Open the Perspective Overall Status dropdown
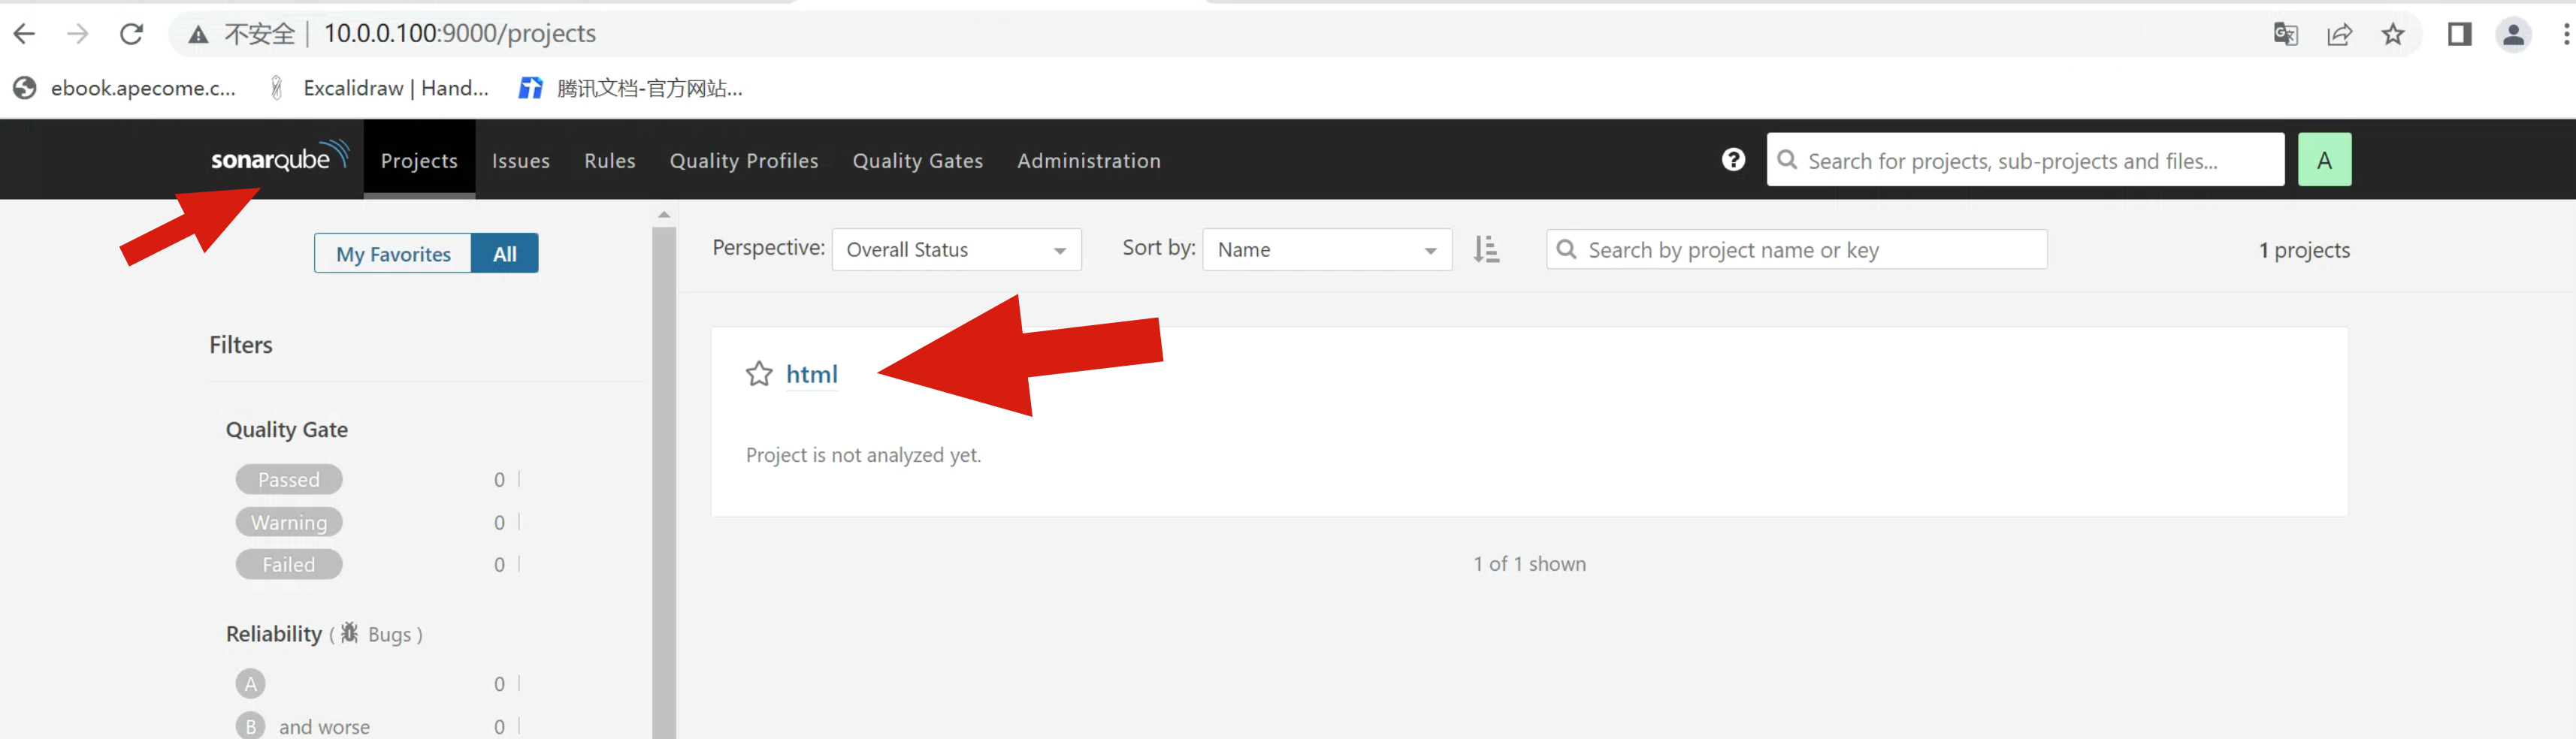Screen dimensions: 2576x739 [956, 250]
